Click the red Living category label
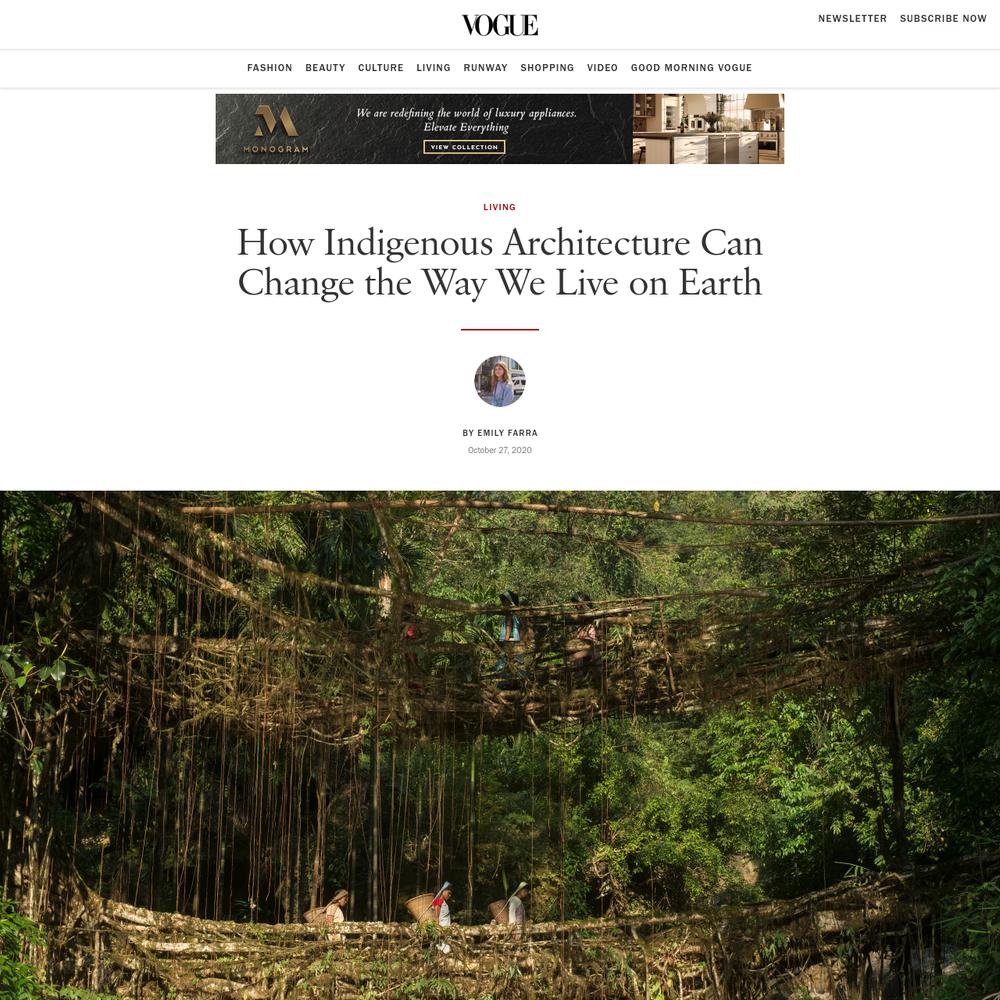Viewport: 1000px width, 1000px height. pyautogui.click(x=499, y=207)
